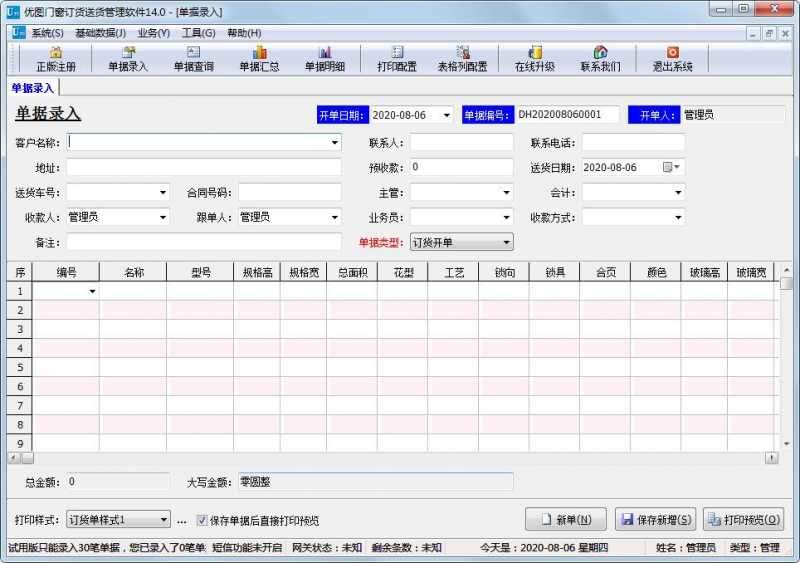
Task: Click the 保存新增(S) button
Action: coord(655,520)
